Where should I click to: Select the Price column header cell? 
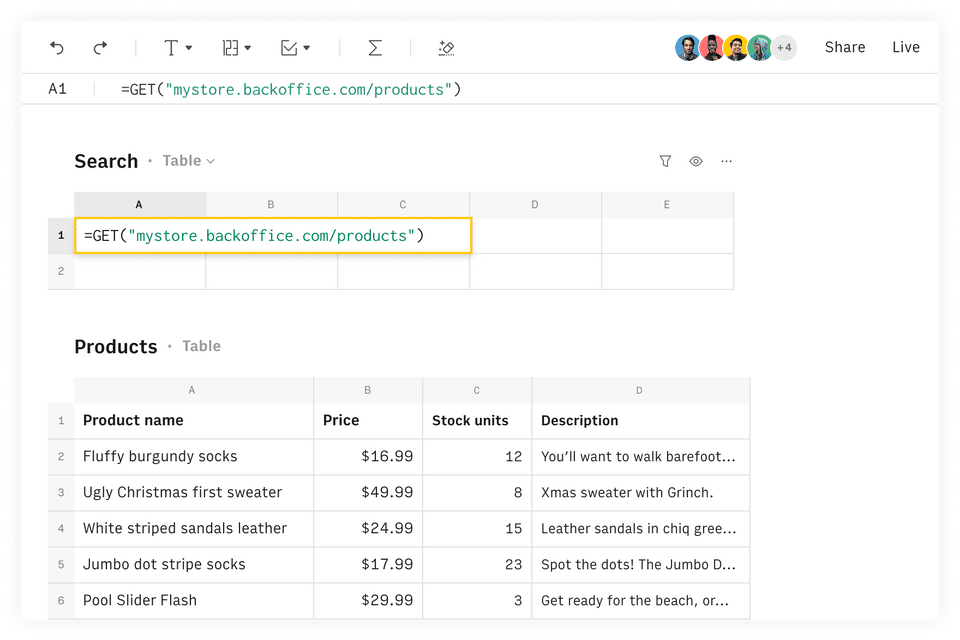(368, 421)
